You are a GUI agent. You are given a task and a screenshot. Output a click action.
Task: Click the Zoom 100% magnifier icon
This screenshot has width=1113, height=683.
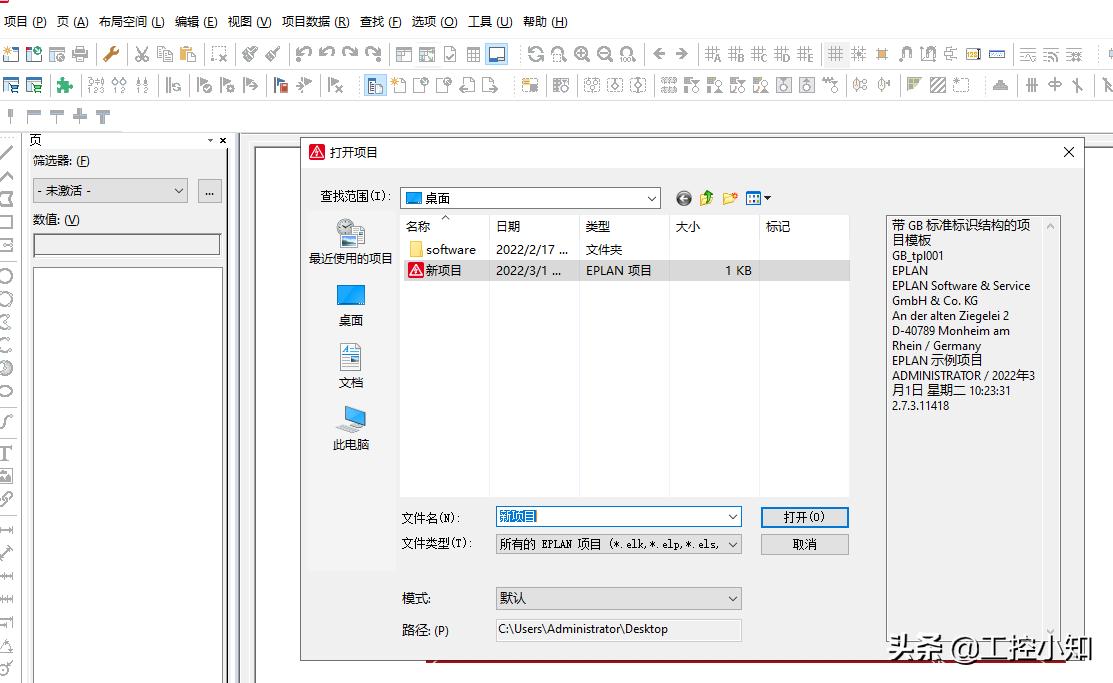[x=627, y=54]
